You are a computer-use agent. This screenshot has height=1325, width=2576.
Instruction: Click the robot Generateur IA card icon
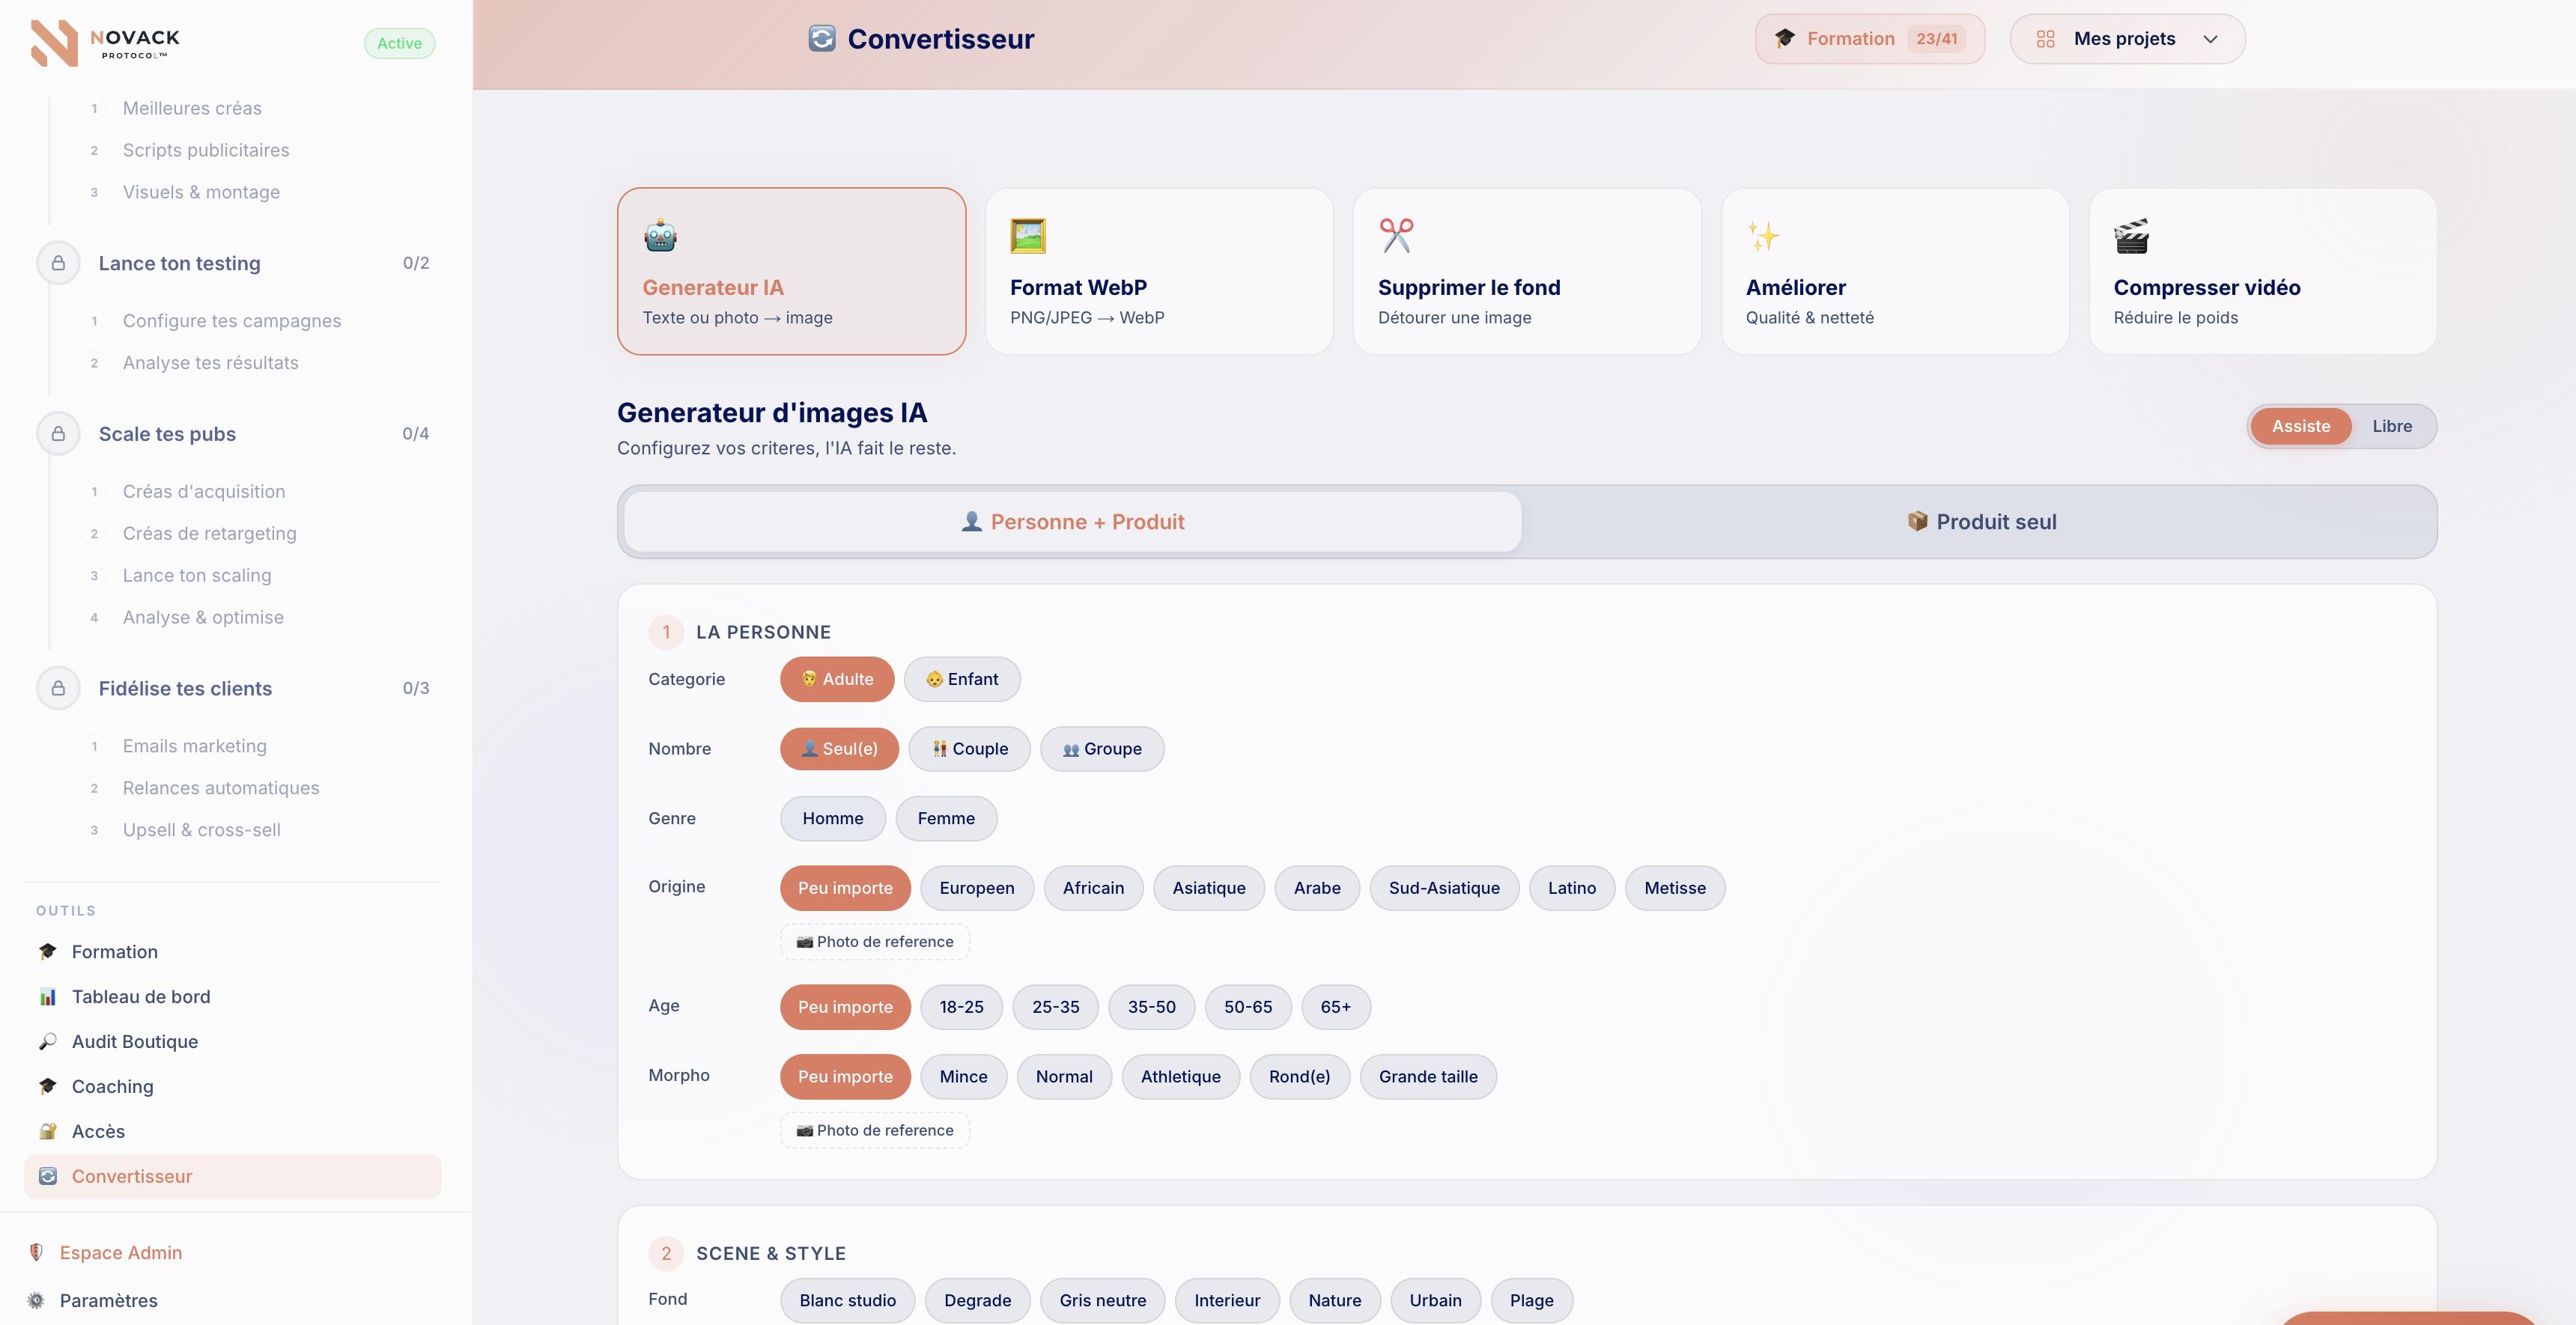tap(660, 236)
